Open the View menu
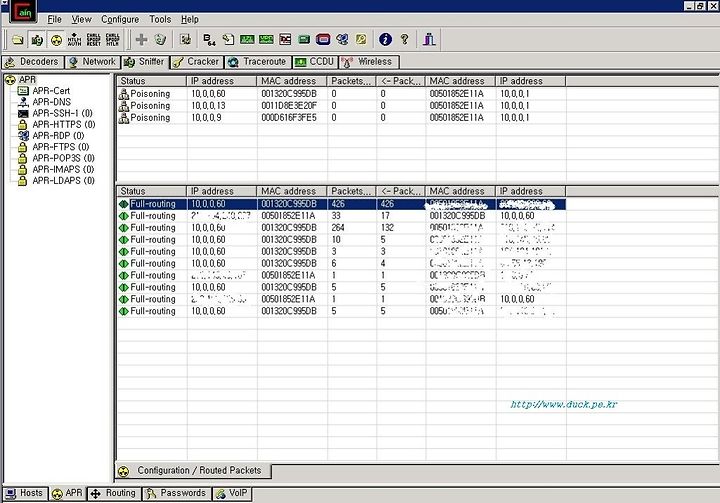Screen dimensions: 720x503 pos(81,19)
